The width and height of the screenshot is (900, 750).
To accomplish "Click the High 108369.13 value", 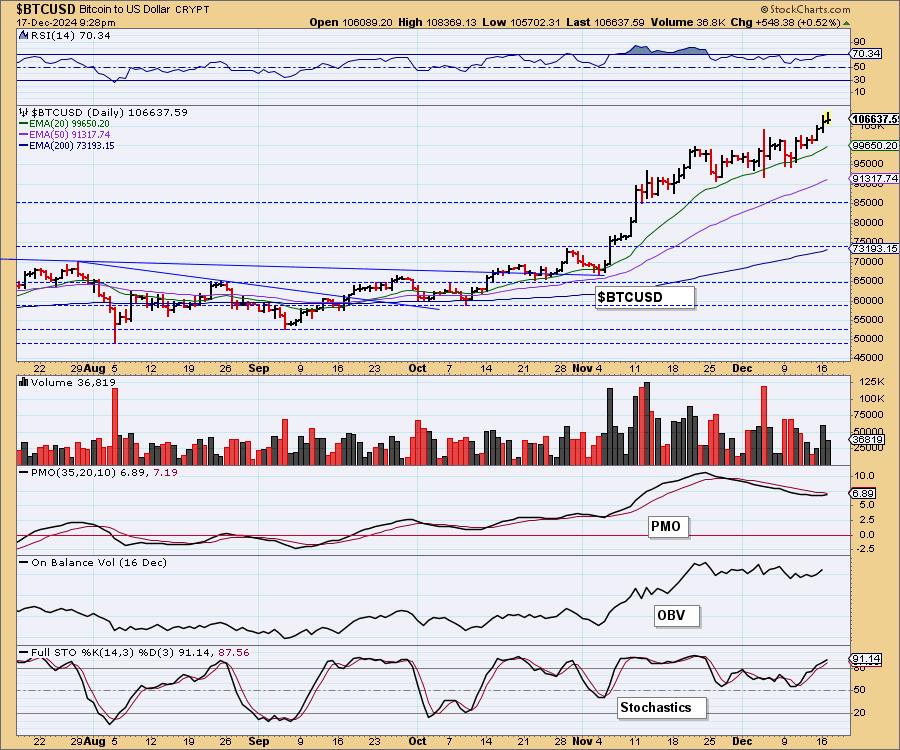I will pos(437,22).
